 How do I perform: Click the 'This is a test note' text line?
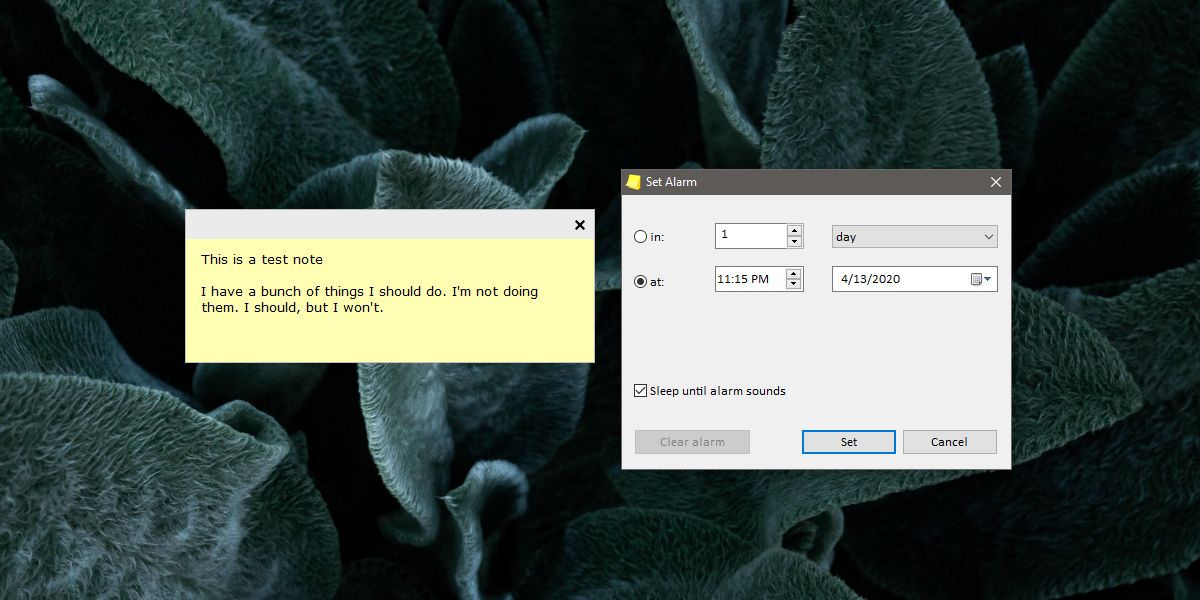pyautogui.click(x=262, y=259)
